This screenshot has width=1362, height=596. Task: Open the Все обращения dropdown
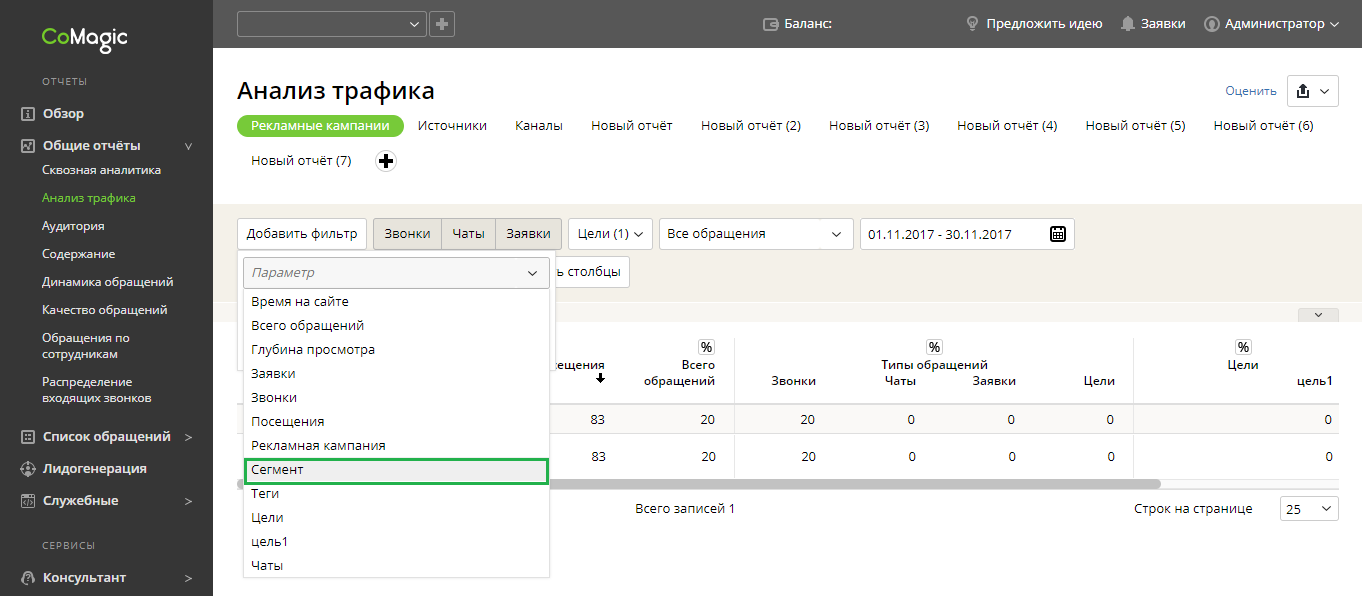coord(756,234)
